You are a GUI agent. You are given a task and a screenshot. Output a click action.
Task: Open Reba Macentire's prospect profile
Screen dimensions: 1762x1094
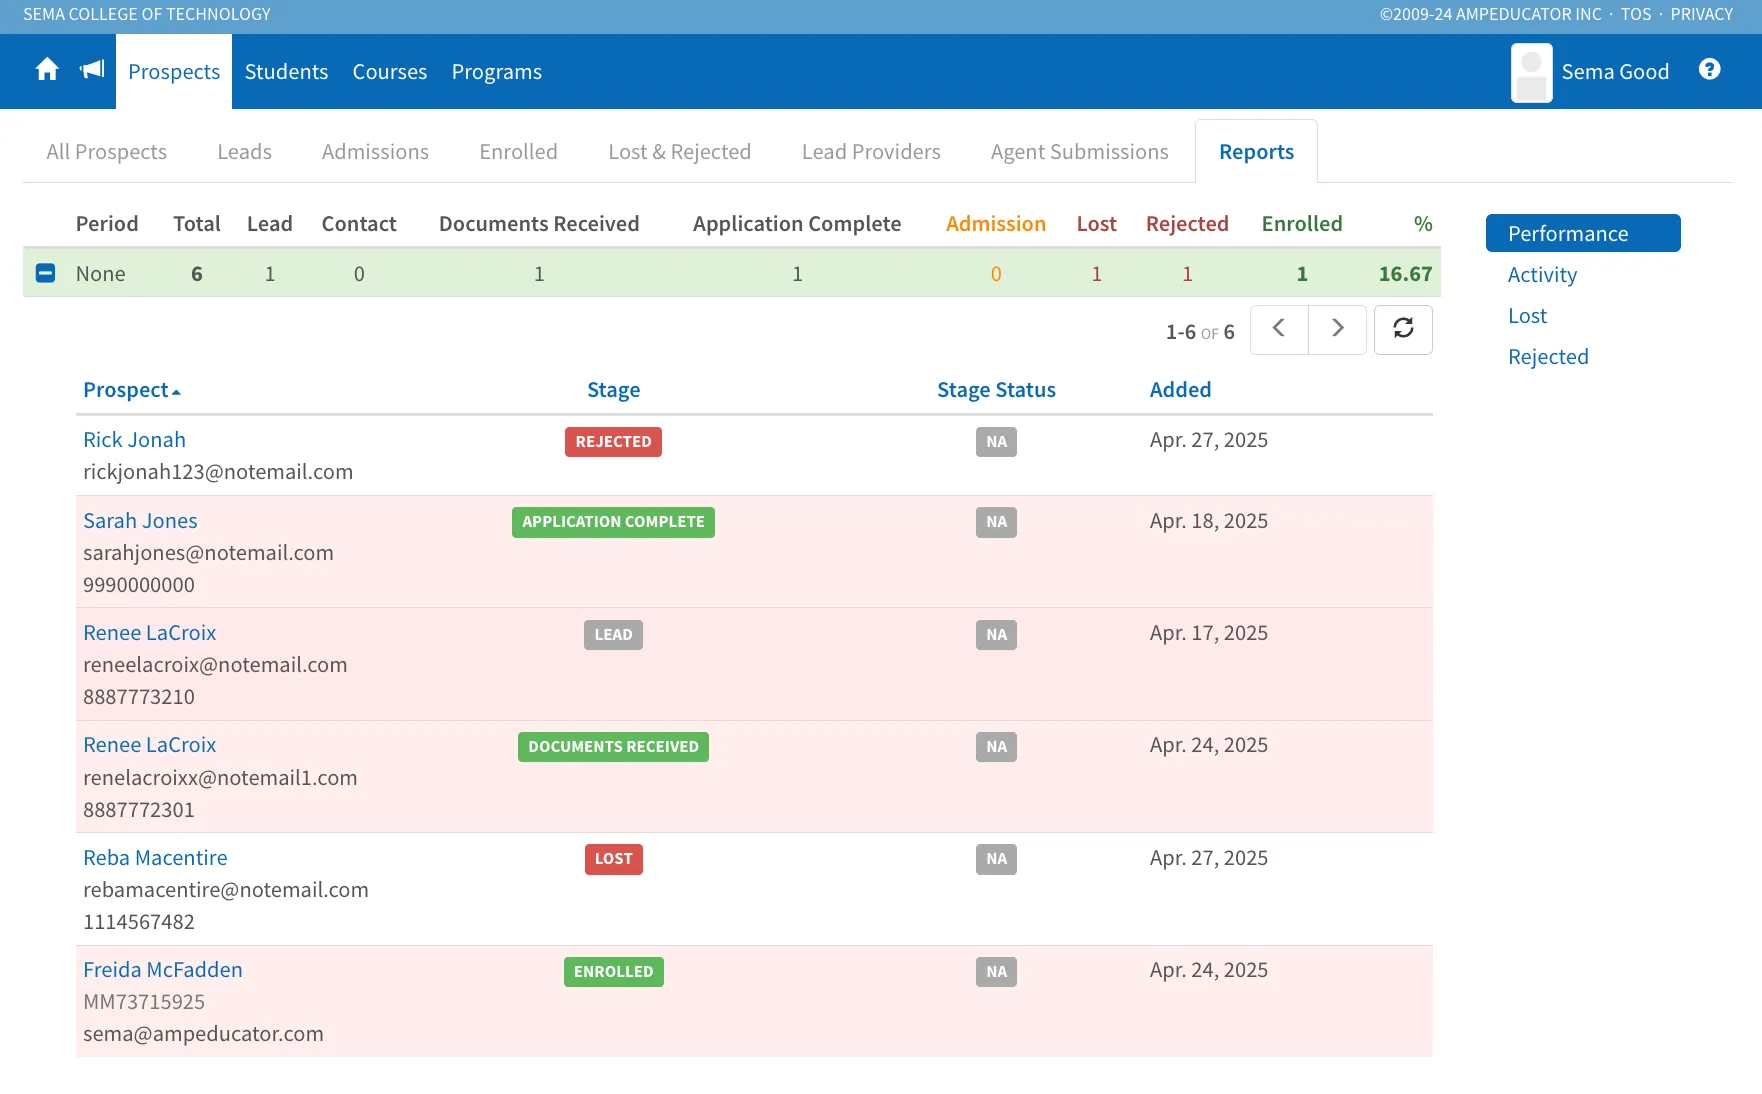coord(155,858)
